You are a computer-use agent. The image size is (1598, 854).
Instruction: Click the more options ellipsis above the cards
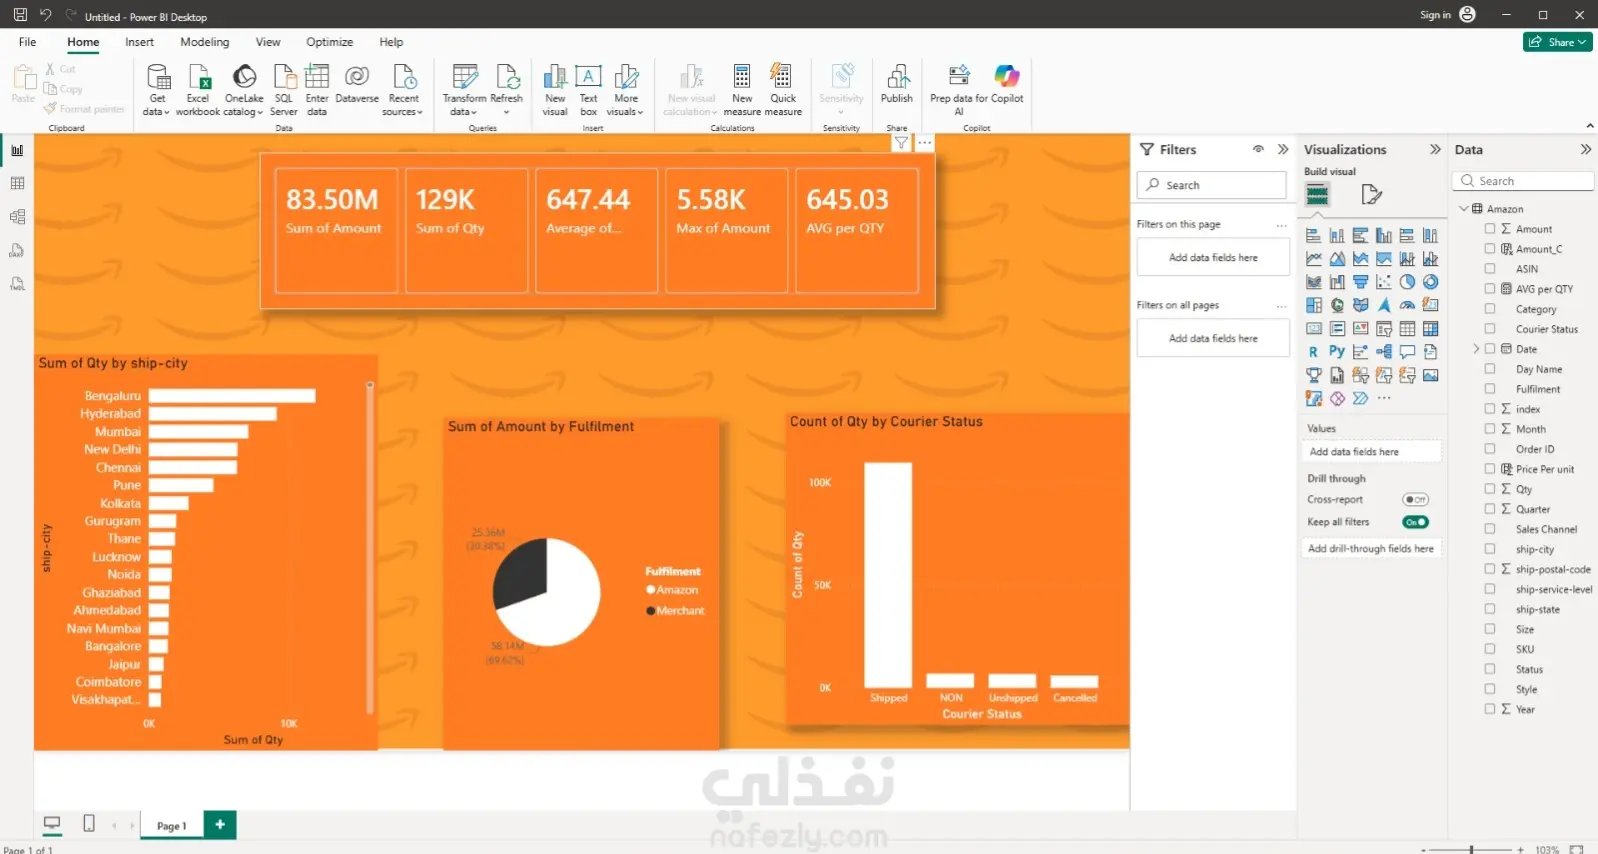(x=925, y=143)
